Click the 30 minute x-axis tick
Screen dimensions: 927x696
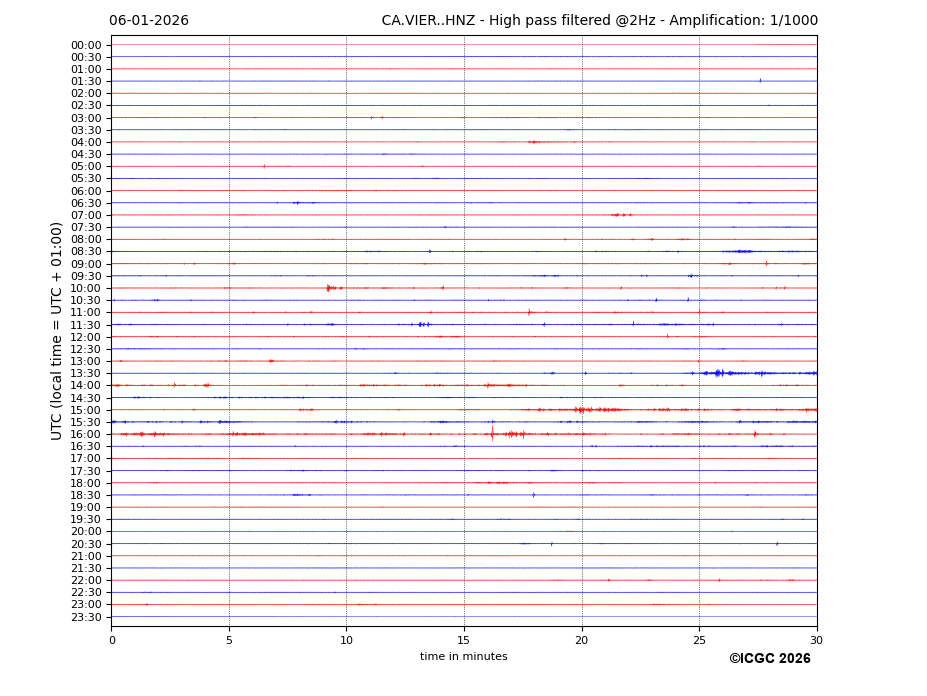(x=816, y=640)
